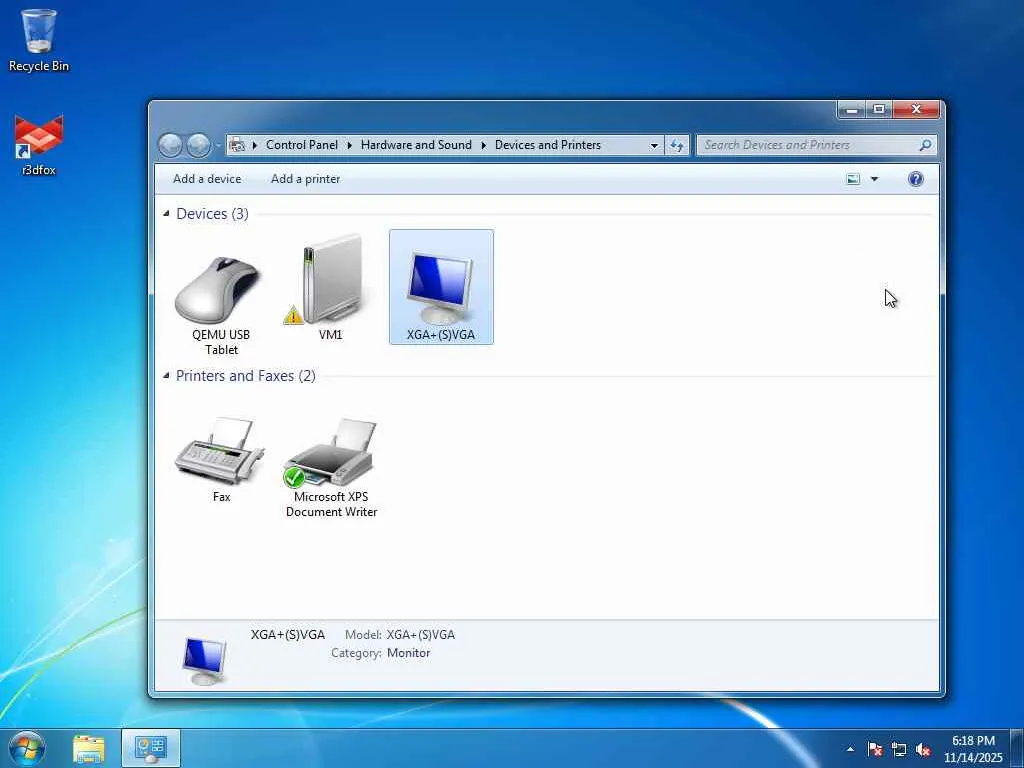The height and width of the screenshot is (768, 1024).
Task: Select the r3dfox desktop shortcut
Action: (x=39, y=145)
